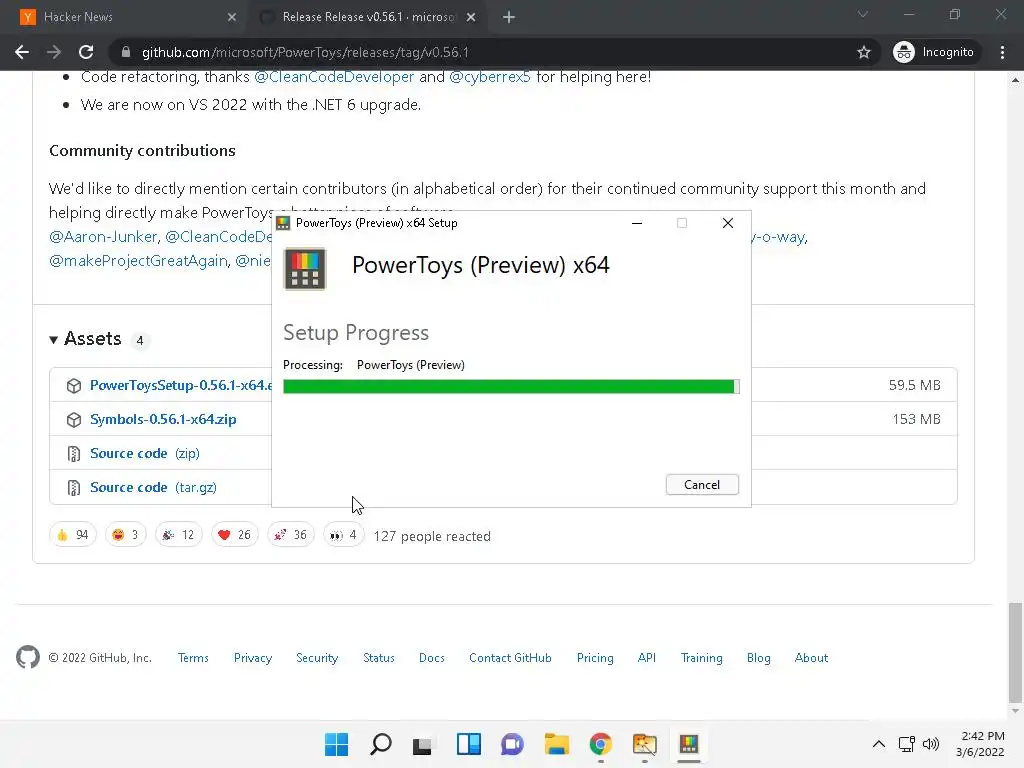Download Symbols-0.56.1-x64.zip
Screen dimensions: 1024x768
163,419
